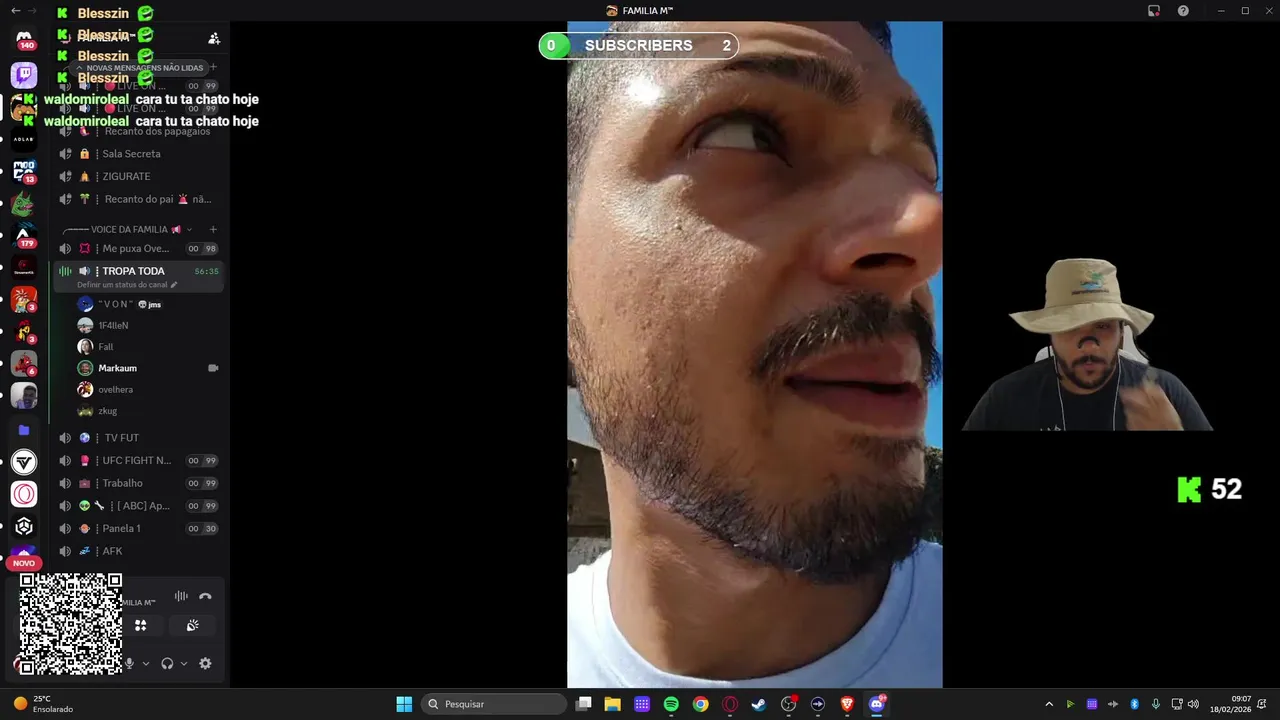Select TROPA TODA voice channel

(x=139, y=271)
